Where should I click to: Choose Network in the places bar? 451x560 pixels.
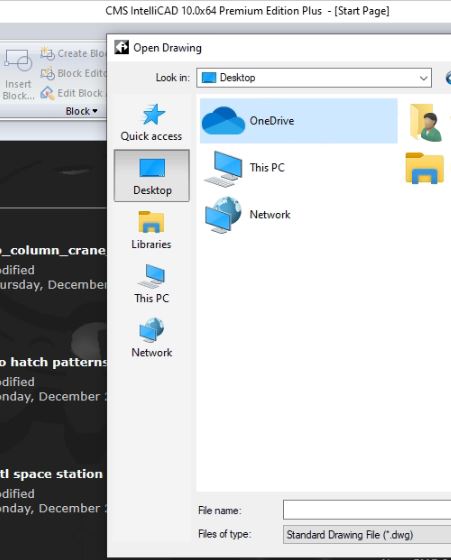tap(151, 338)
